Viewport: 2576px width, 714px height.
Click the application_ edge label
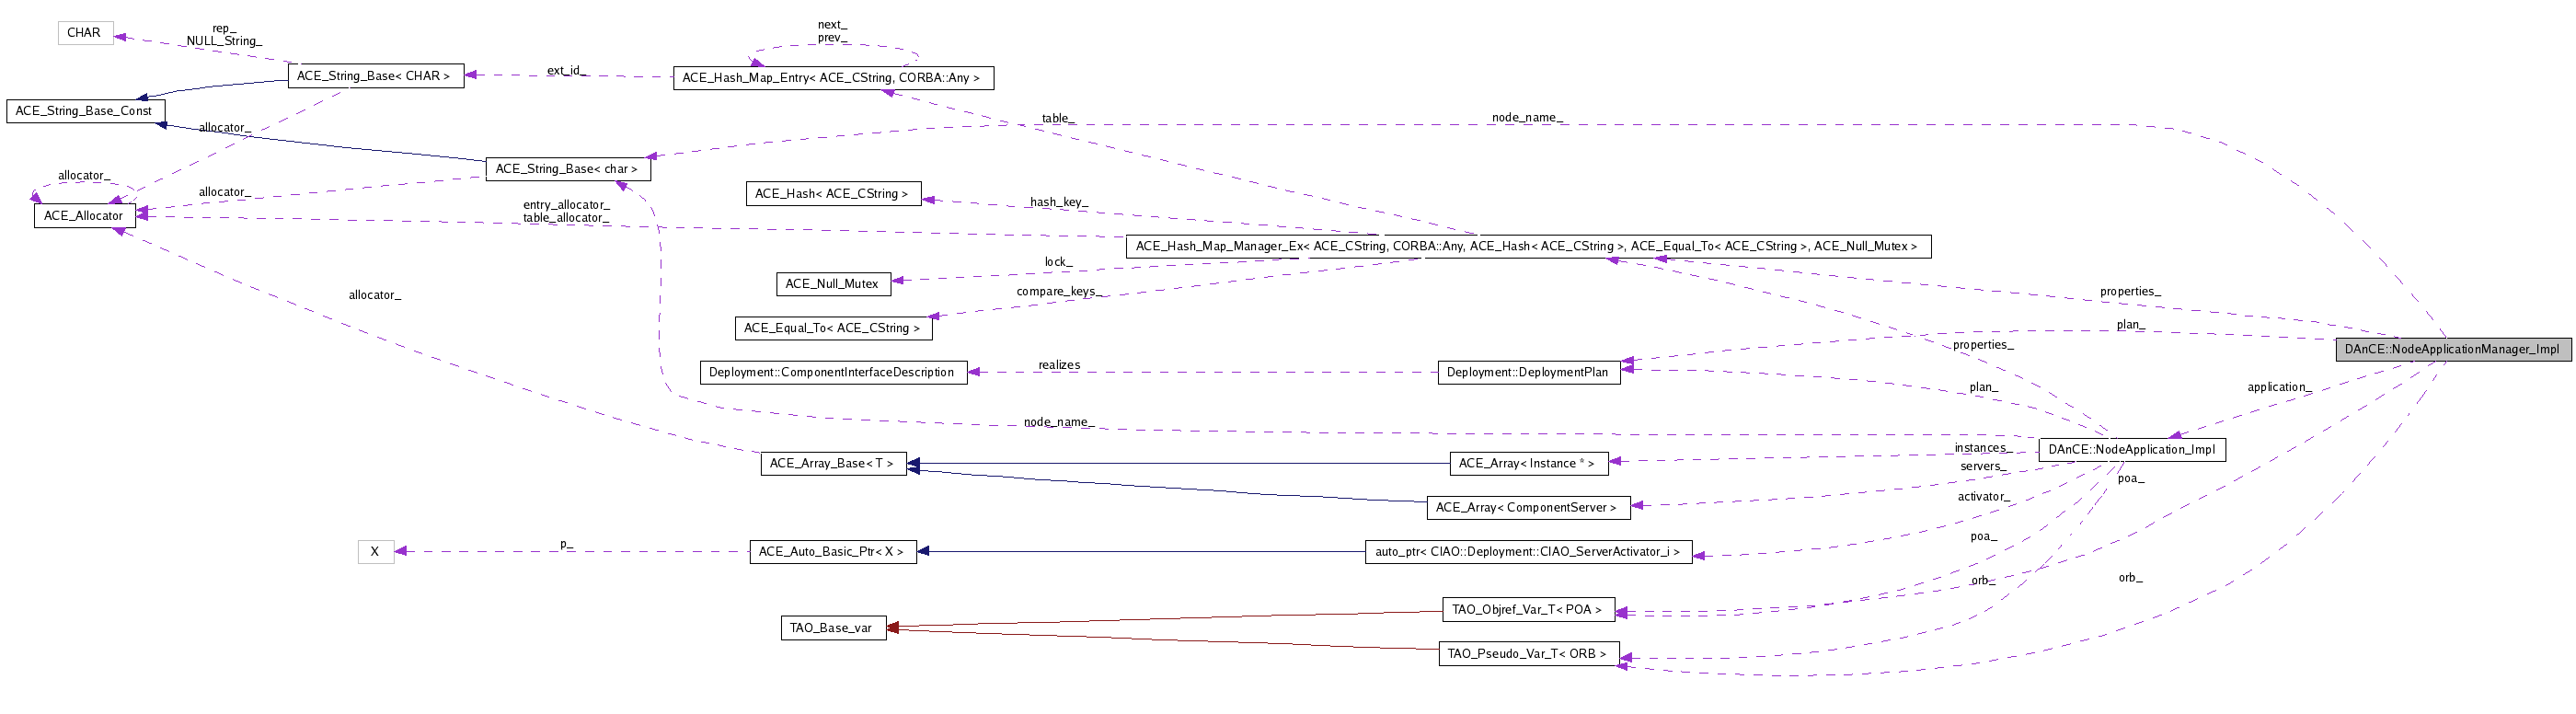pyautogui.click(x=2280, y=387)
